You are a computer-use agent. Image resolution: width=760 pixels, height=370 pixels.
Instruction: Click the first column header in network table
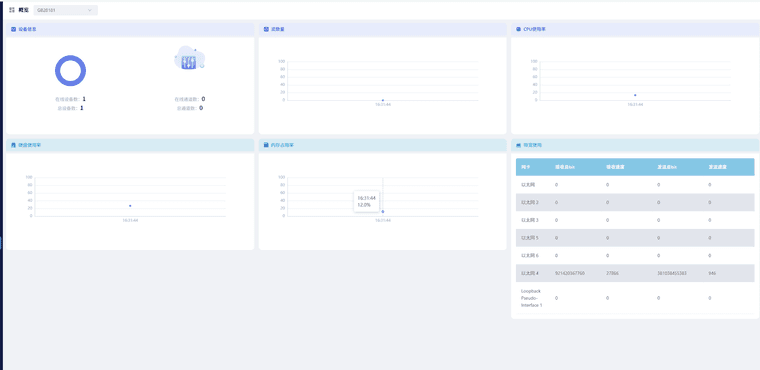pyautogui.click(x=525, y=167)
